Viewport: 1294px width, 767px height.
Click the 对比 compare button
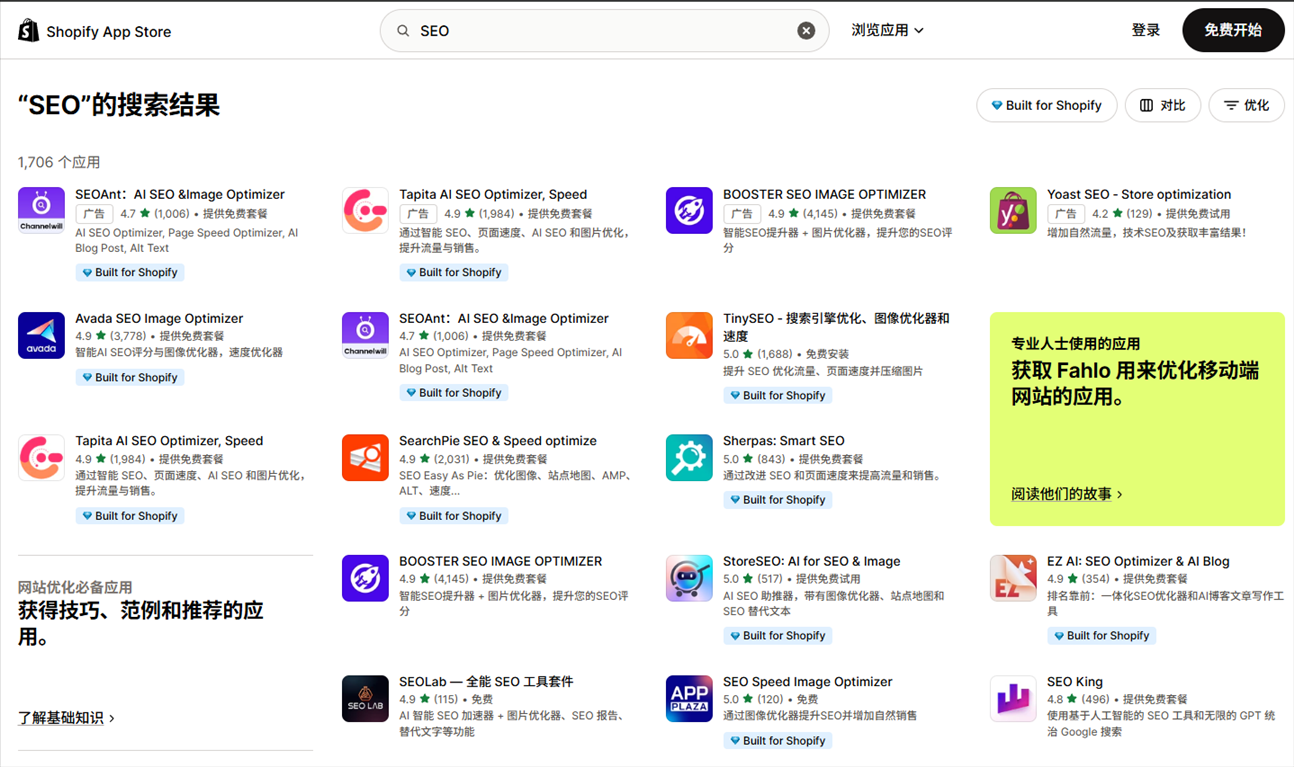pos(1163,105)
